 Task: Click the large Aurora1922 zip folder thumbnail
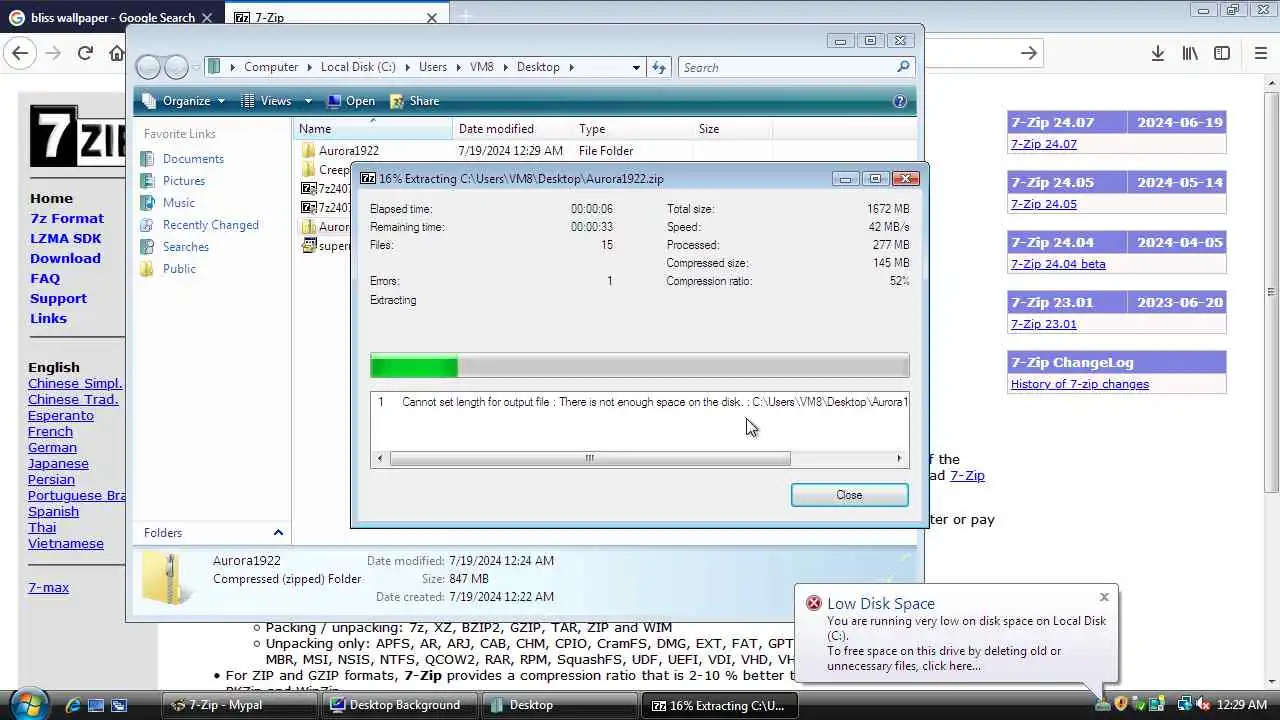tap(167, 578)
